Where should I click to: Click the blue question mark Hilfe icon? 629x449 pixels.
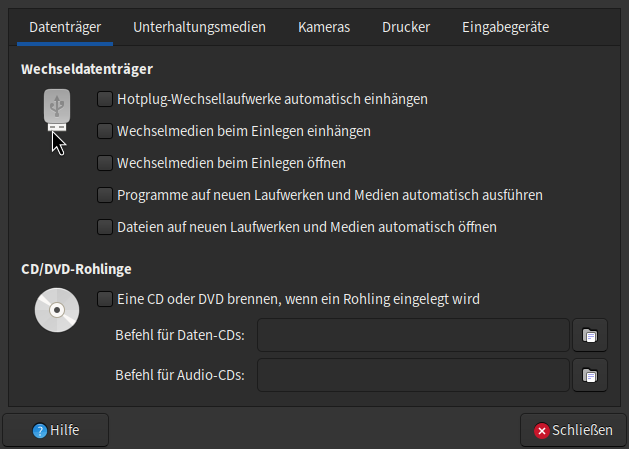click(40, 431)
